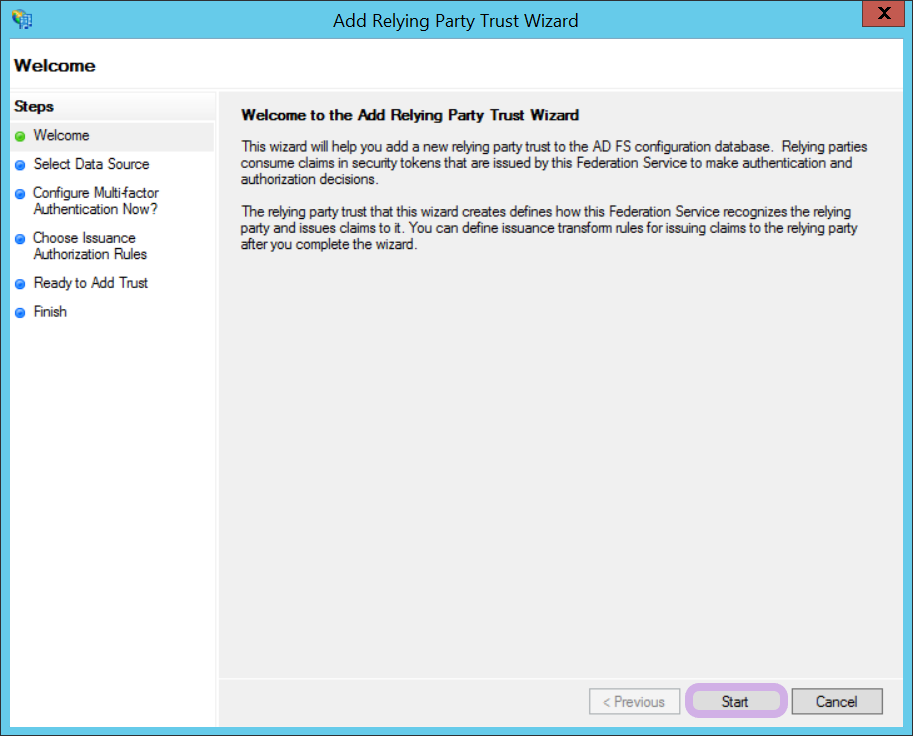Jump to Ready to Add Trust step
The height and width of the screenshot is (736, 913).
coord(90,283)
